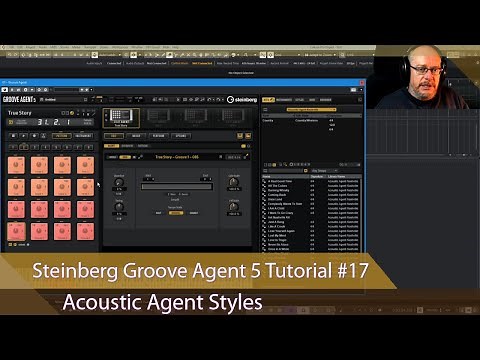The height and width of the screenshot is (360, 480).
Task: Select the 'Country' filter entry
Action: pyautogui.click(x=268, y=120)
